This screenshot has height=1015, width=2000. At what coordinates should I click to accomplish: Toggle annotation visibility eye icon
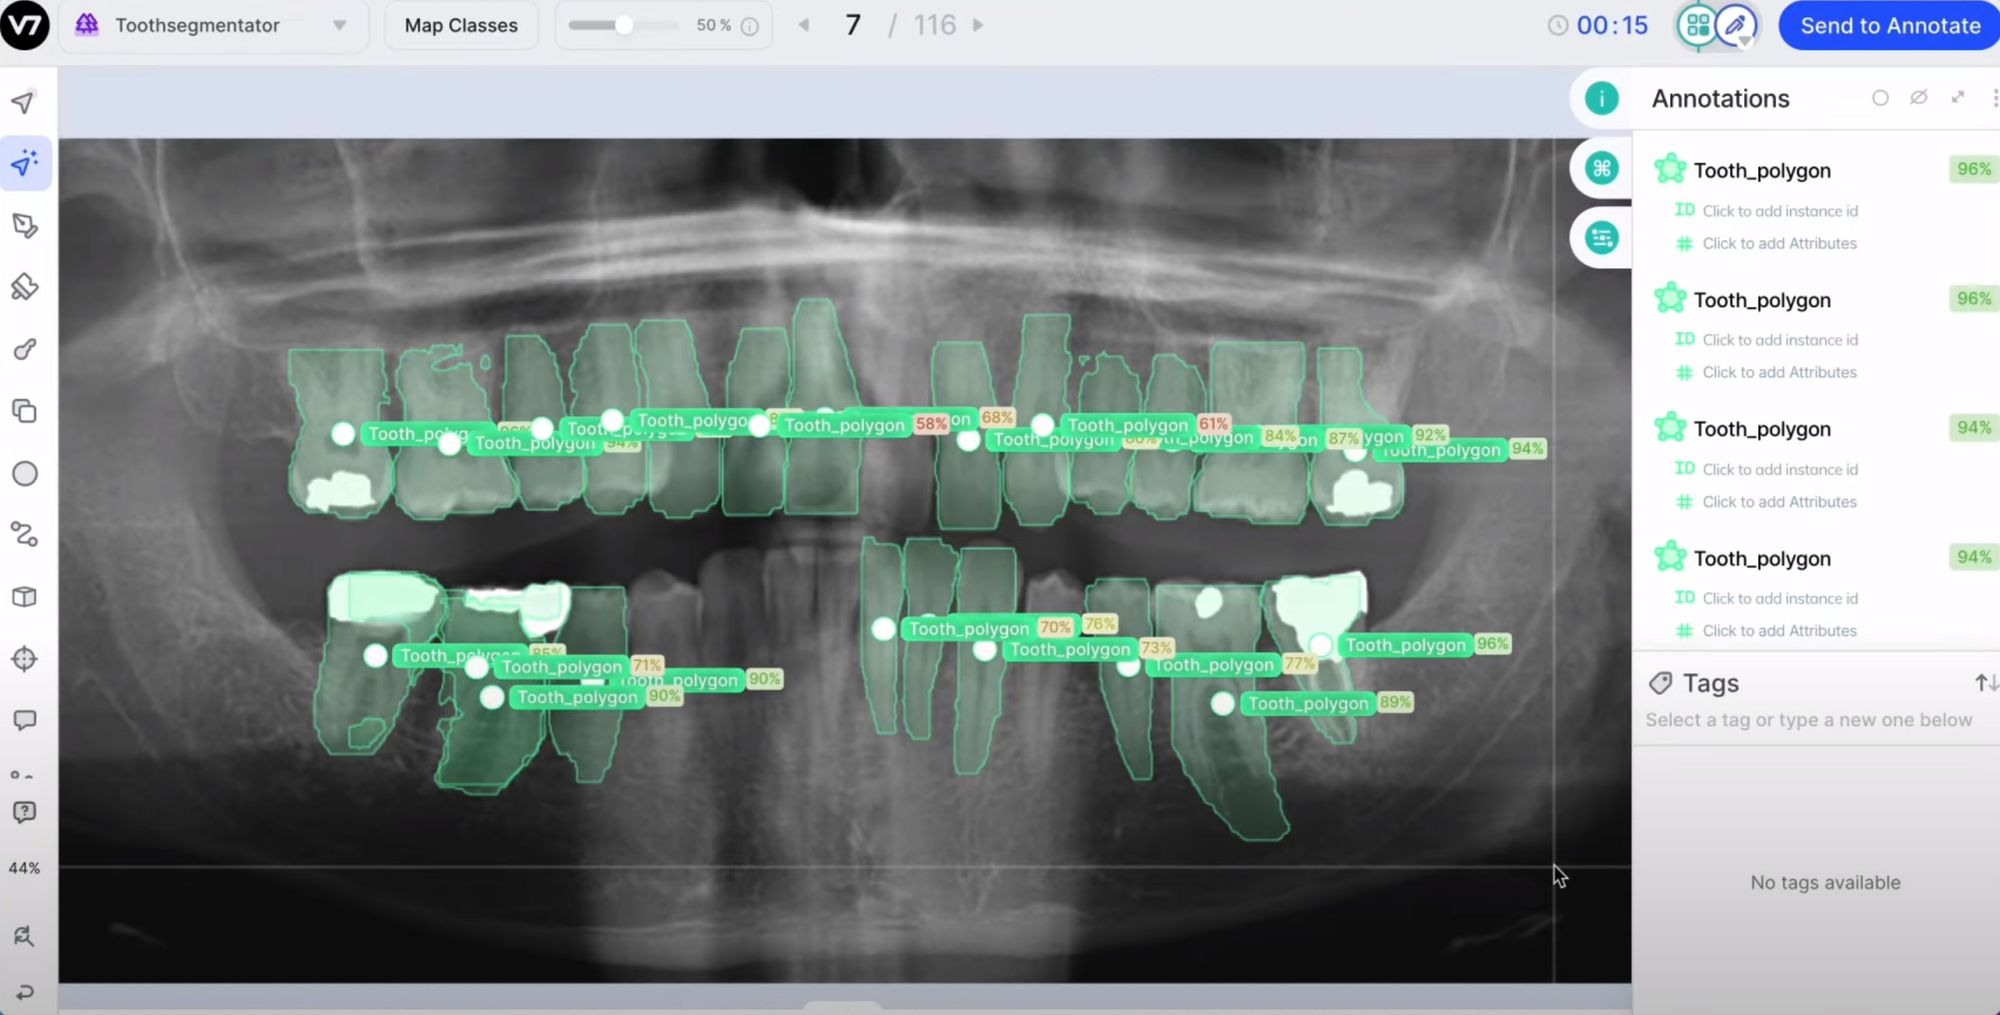[1918, 98]
